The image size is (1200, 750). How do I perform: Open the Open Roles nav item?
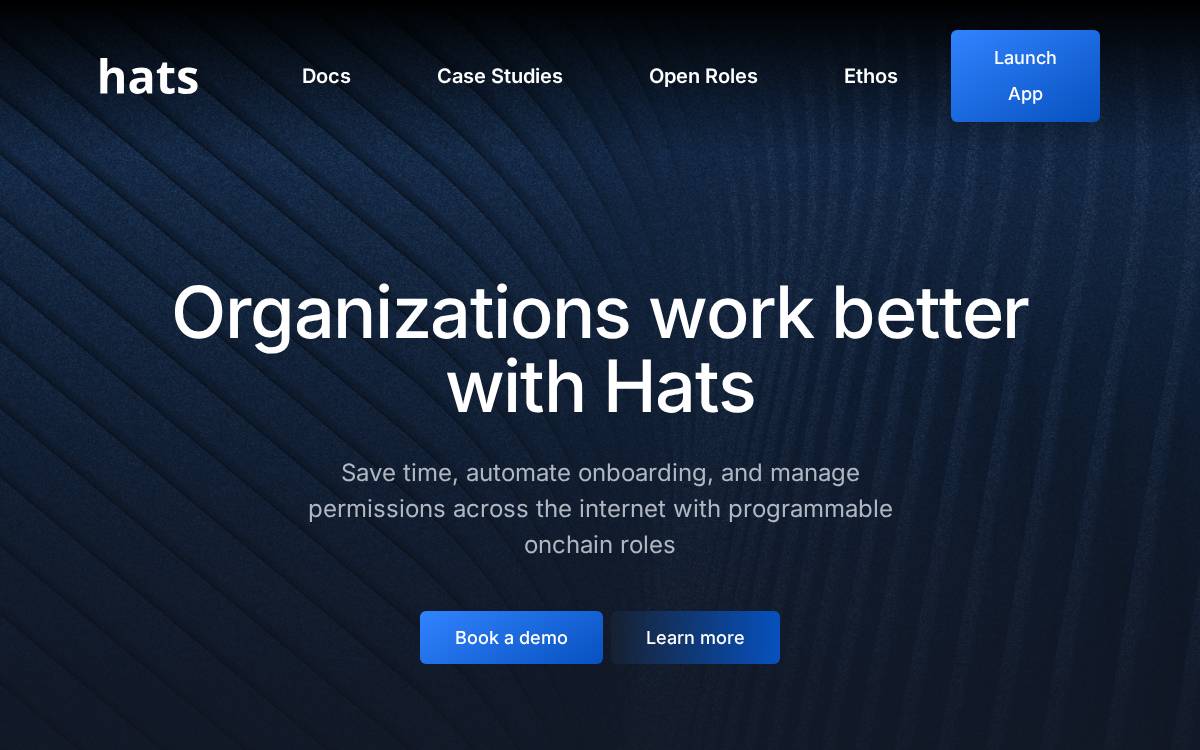(703, 76)
